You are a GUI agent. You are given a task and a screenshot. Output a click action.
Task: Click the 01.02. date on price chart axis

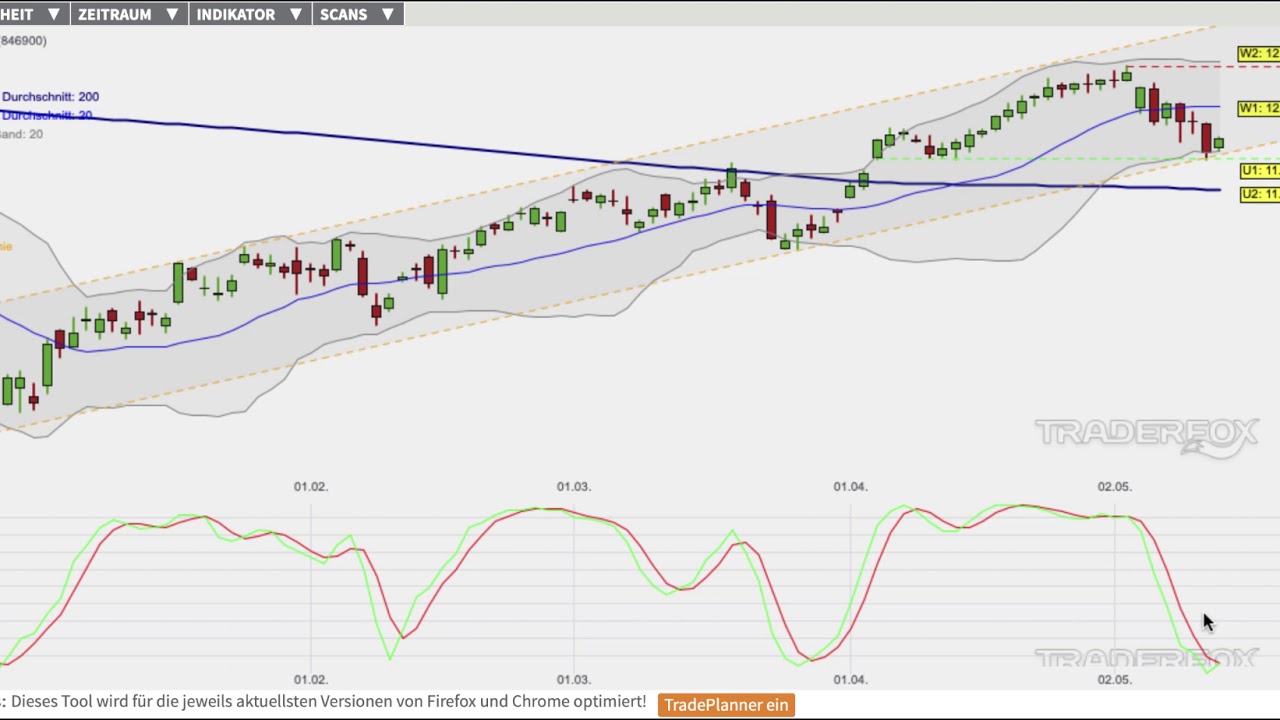point(310,487)
